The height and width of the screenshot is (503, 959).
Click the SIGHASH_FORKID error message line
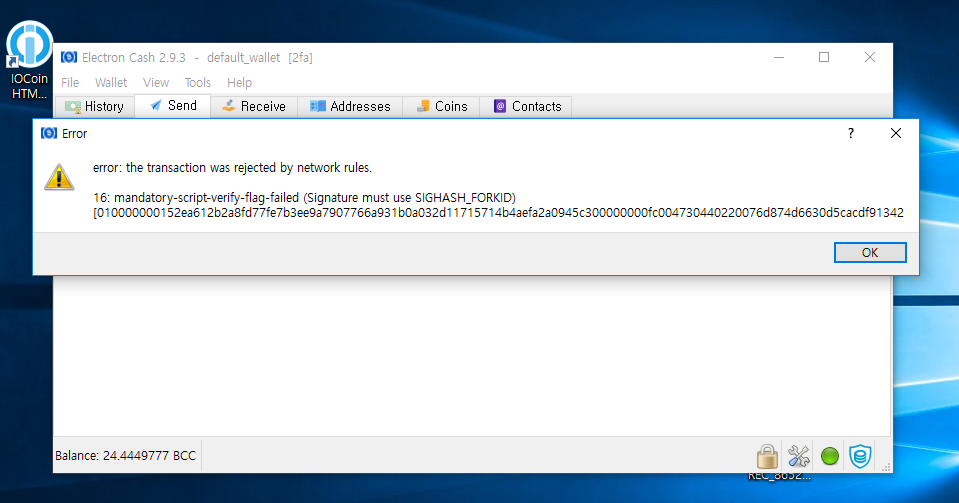point(305,198)
